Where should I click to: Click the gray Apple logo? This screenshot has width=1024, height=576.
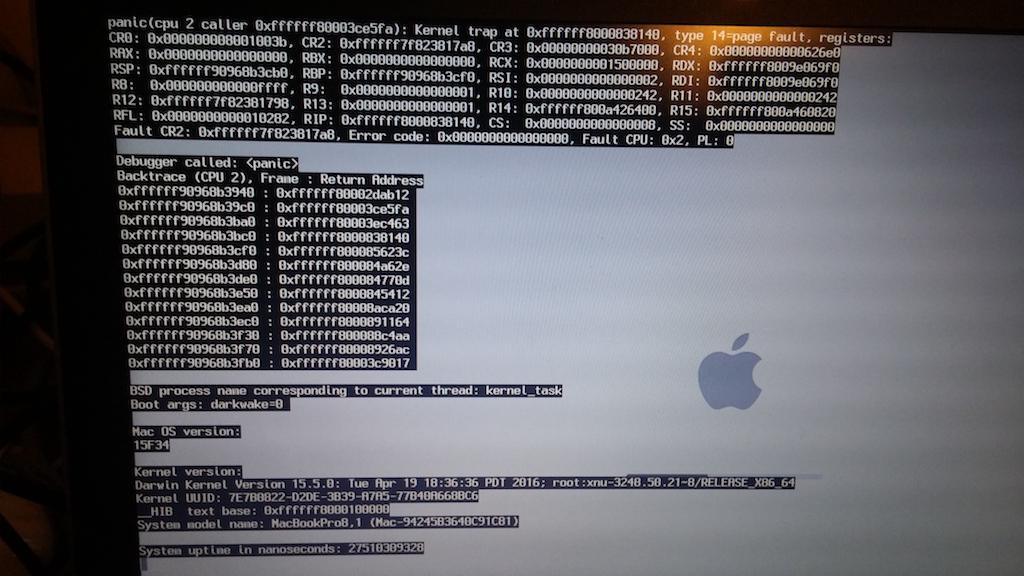pos(729,372)
